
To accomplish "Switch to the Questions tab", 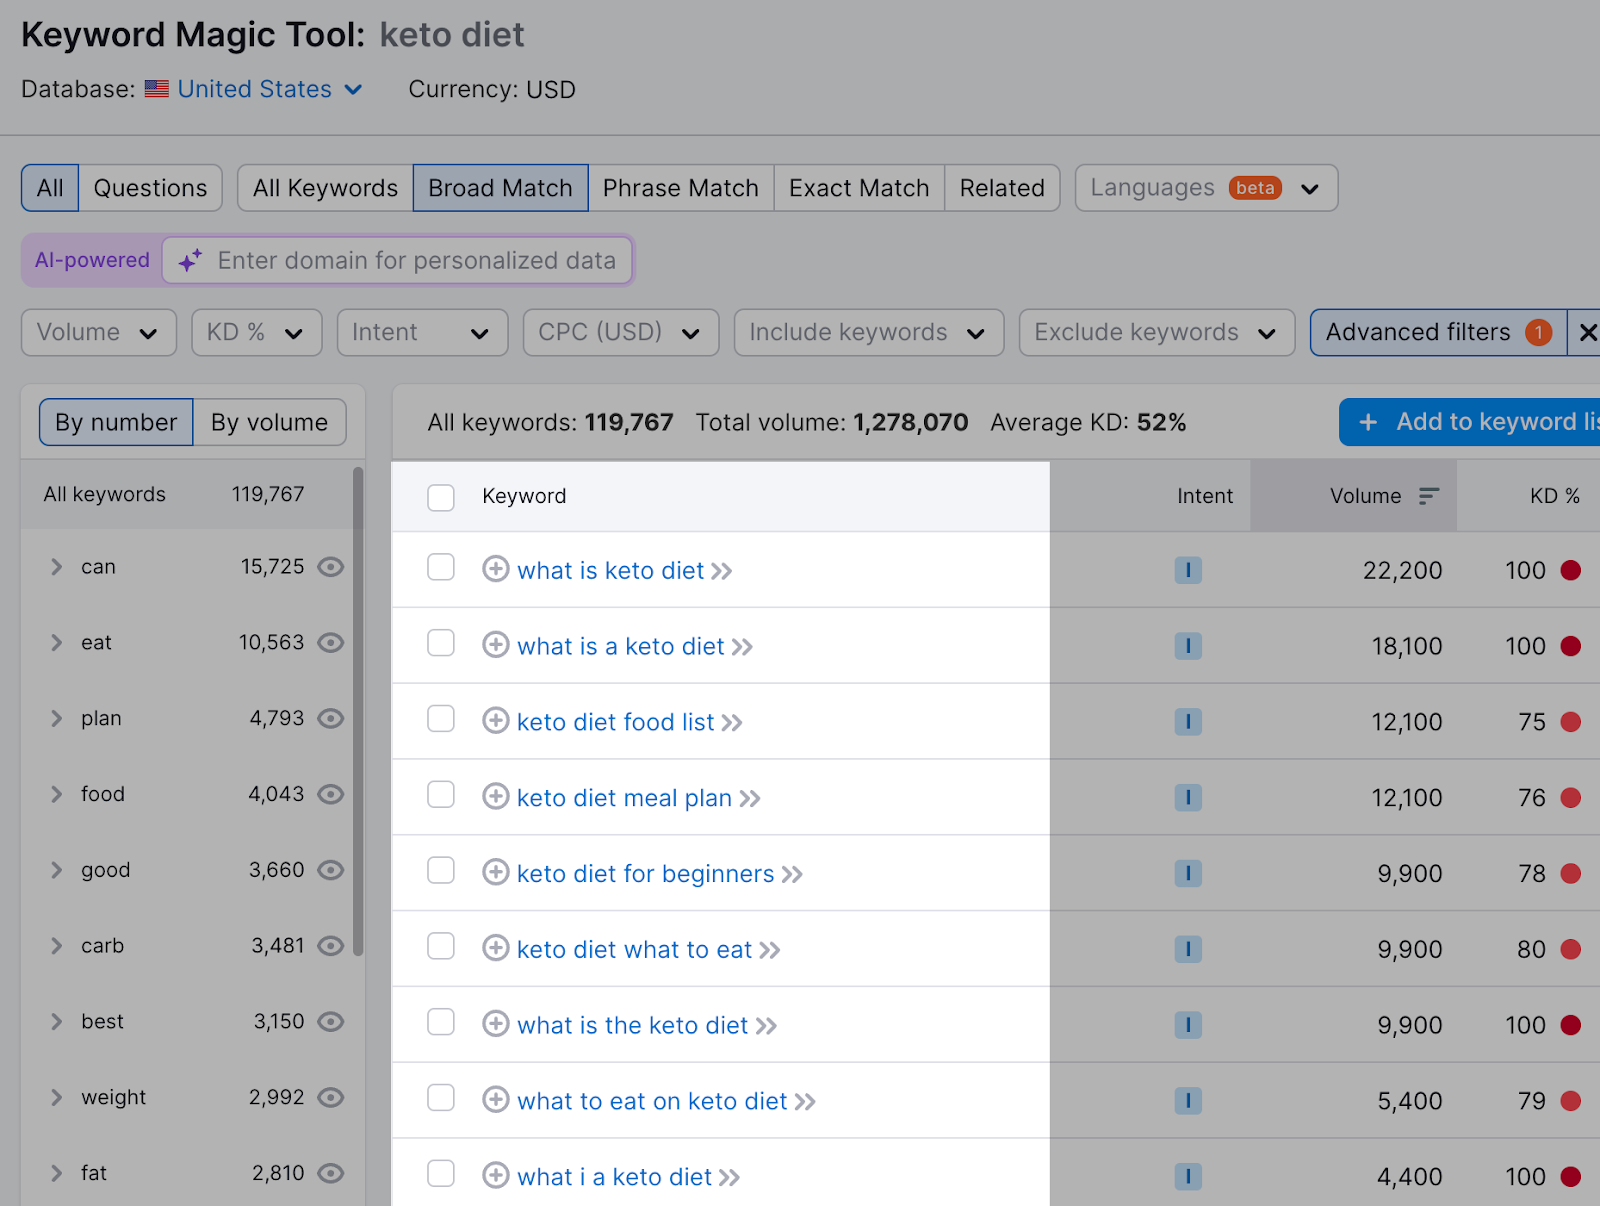I will coord(150,187).
